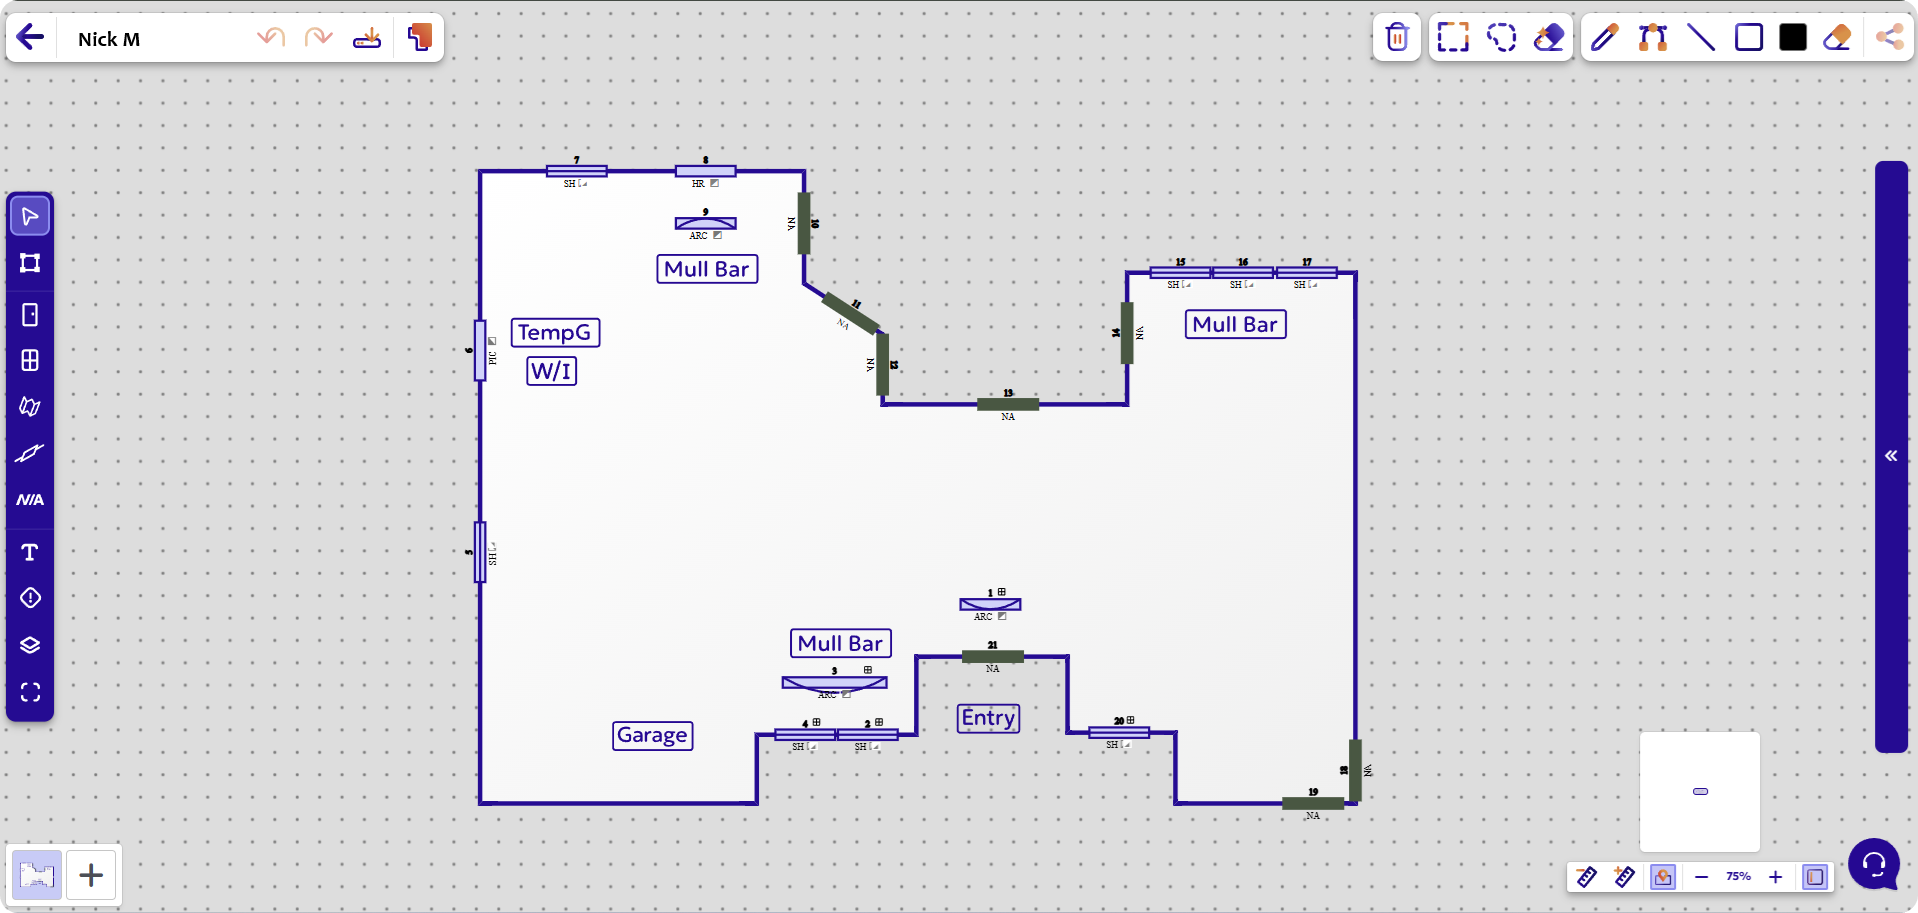Click the save/download icon in top bar

click(x=367, y=38)
